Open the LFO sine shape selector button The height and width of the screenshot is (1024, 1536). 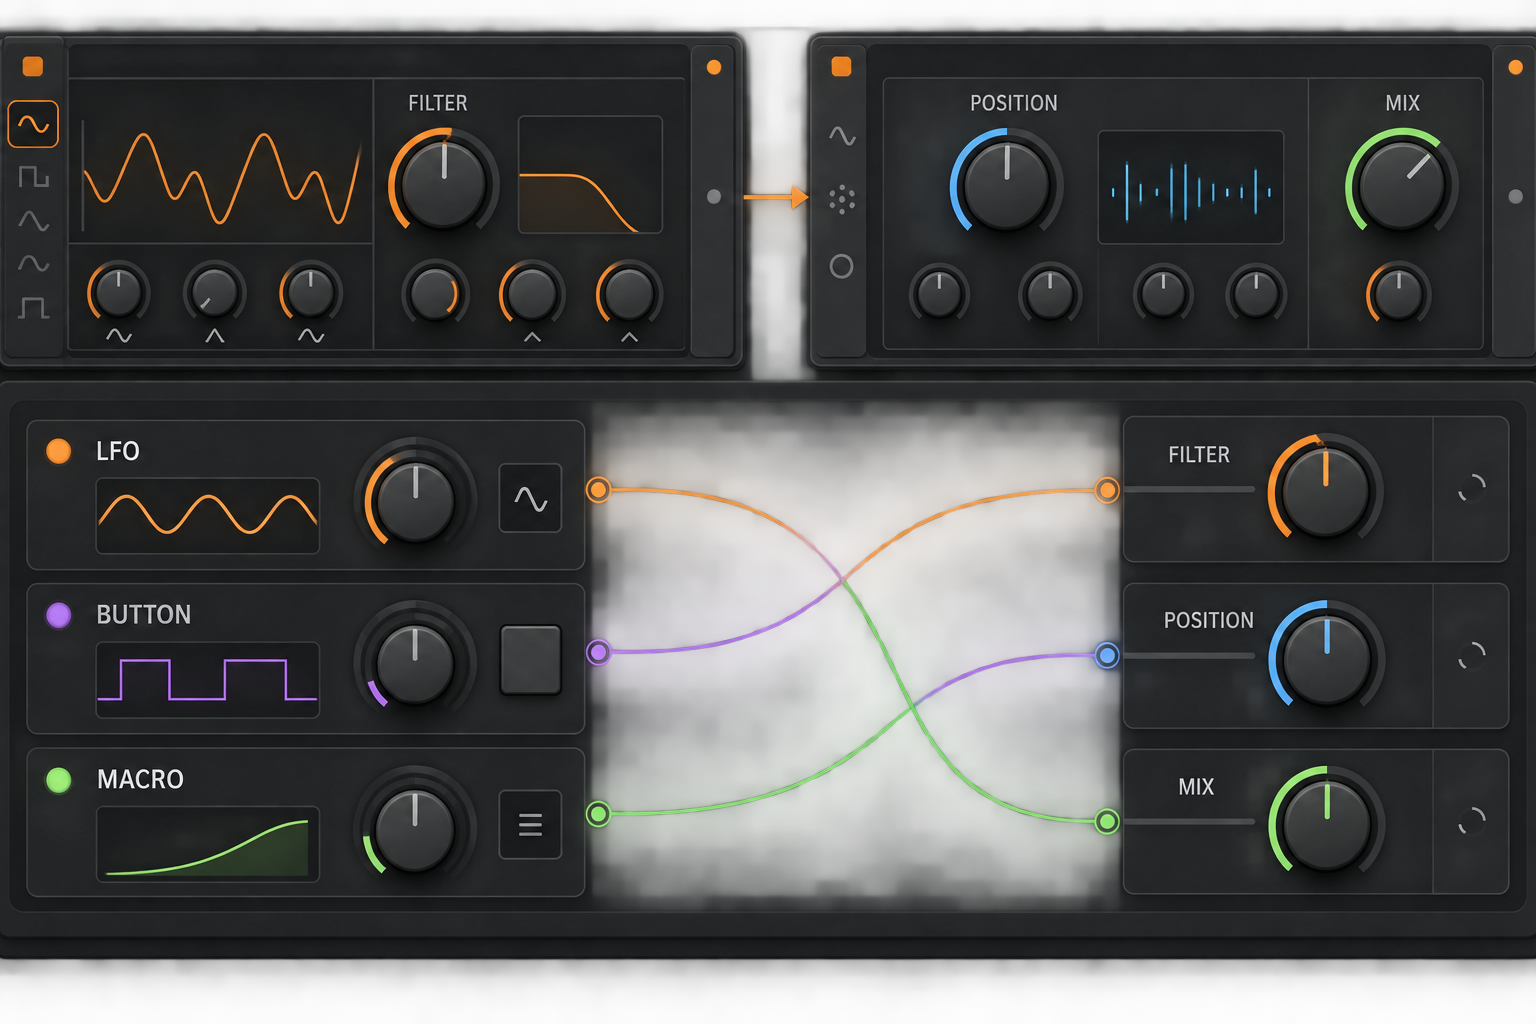point(530,498)
